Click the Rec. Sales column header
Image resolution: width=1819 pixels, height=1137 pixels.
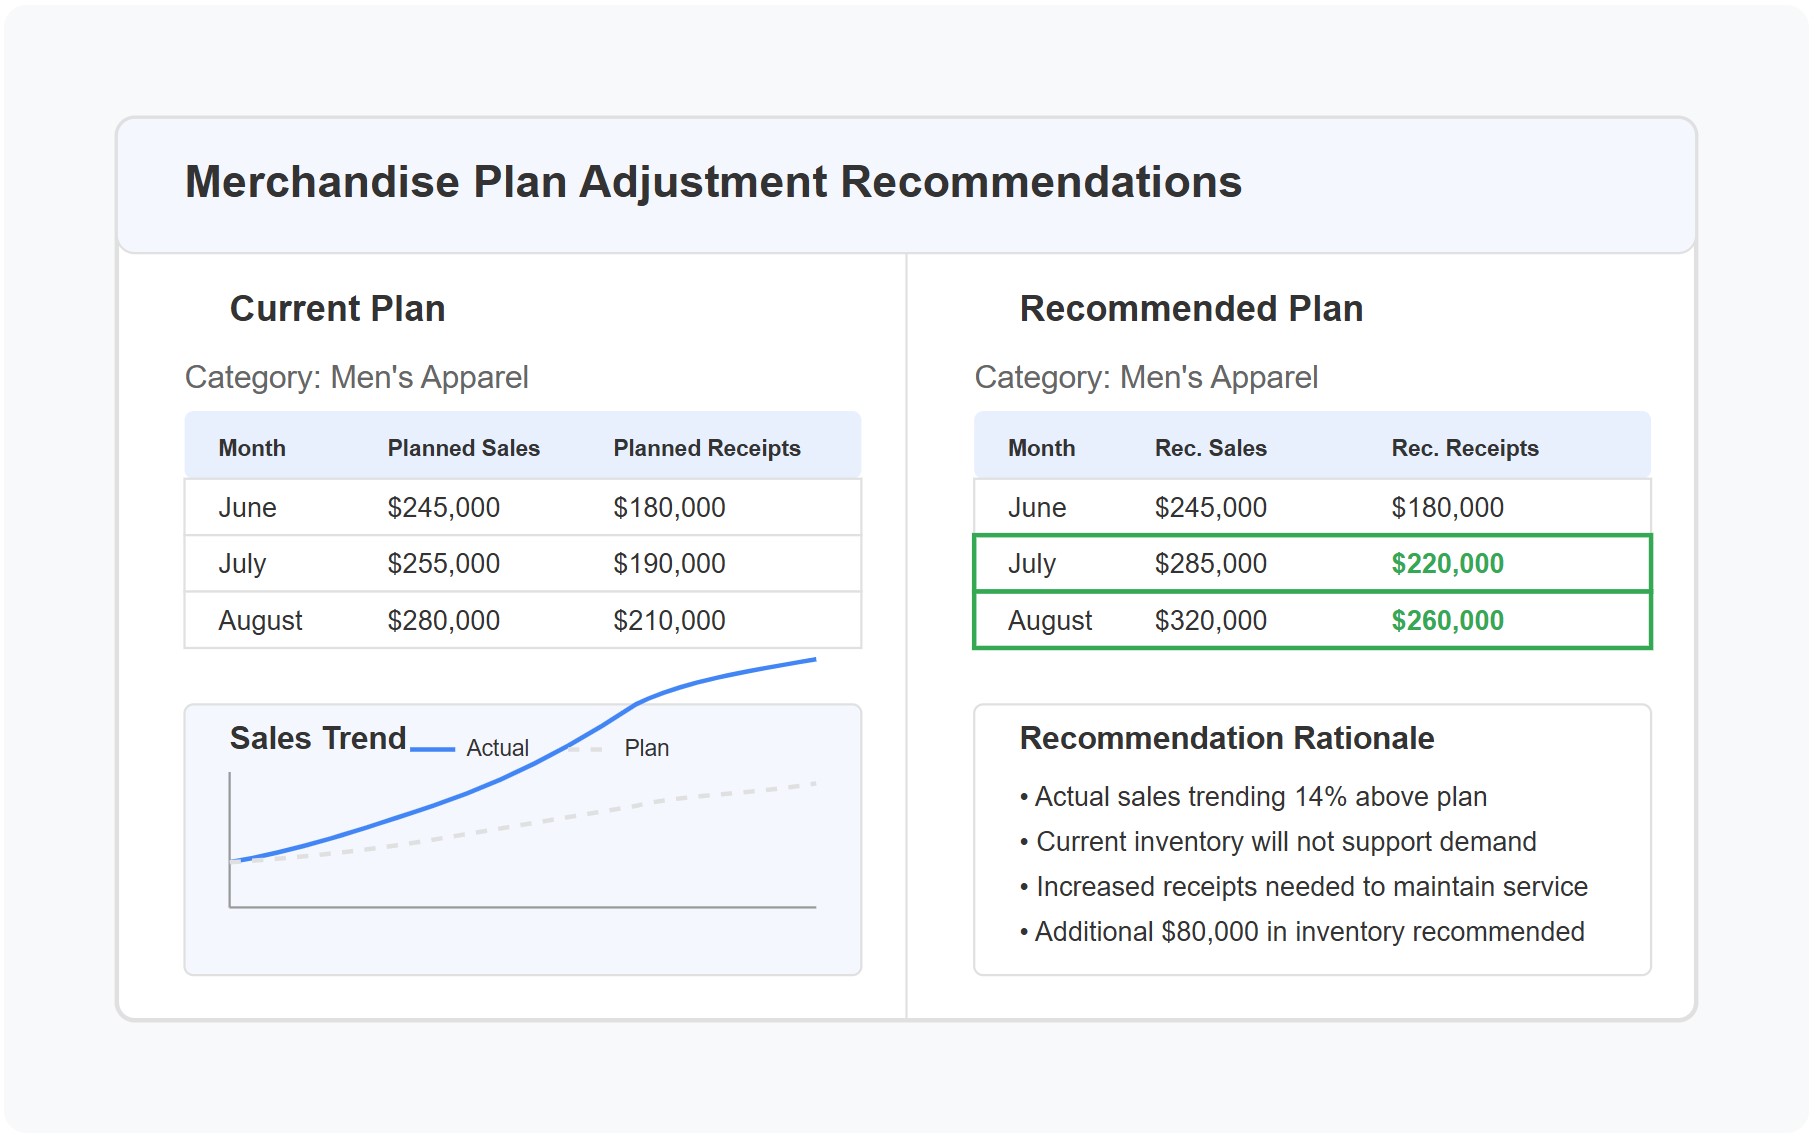coord(1209,448)
